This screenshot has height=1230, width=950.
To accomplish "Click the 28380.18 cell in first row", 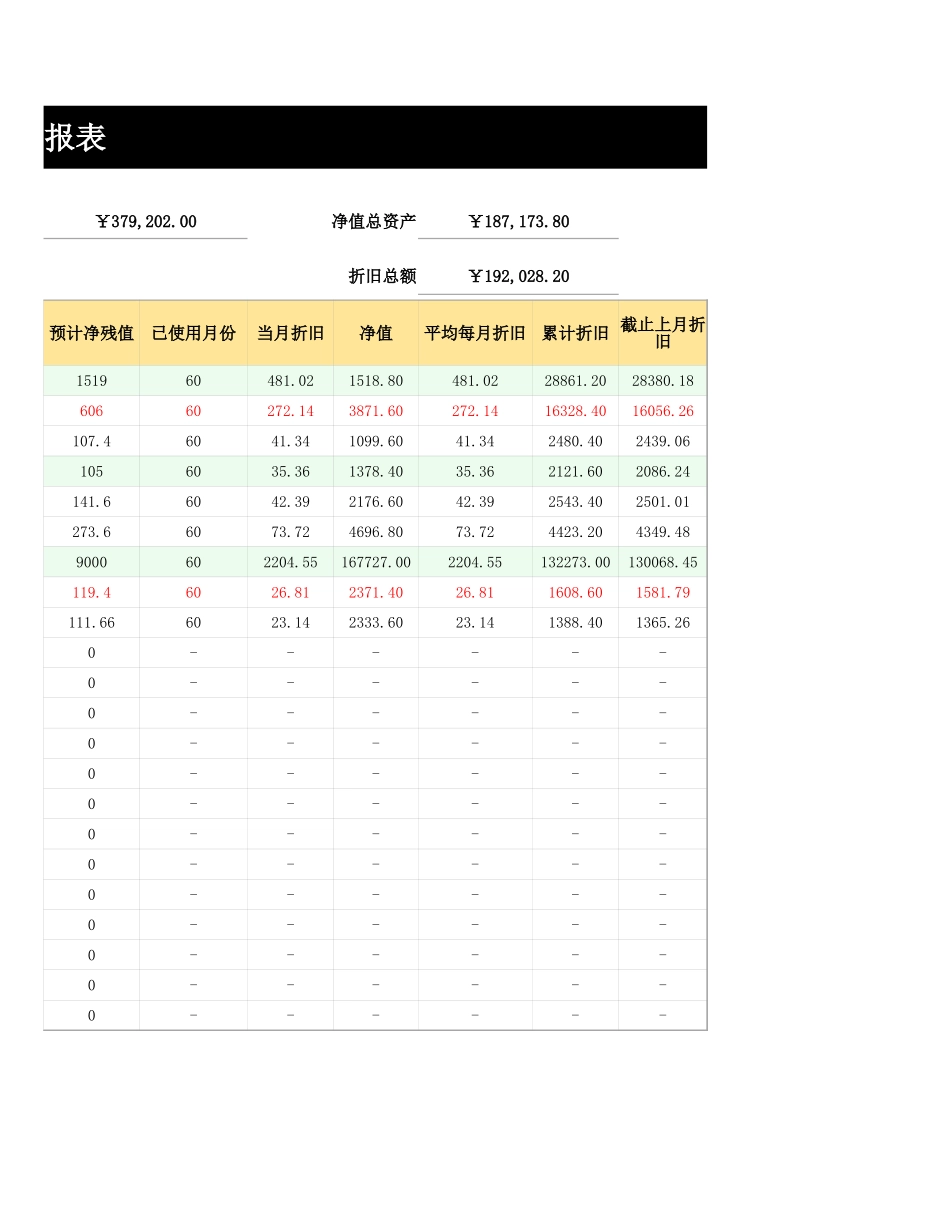I will click(x=662, y=381).
